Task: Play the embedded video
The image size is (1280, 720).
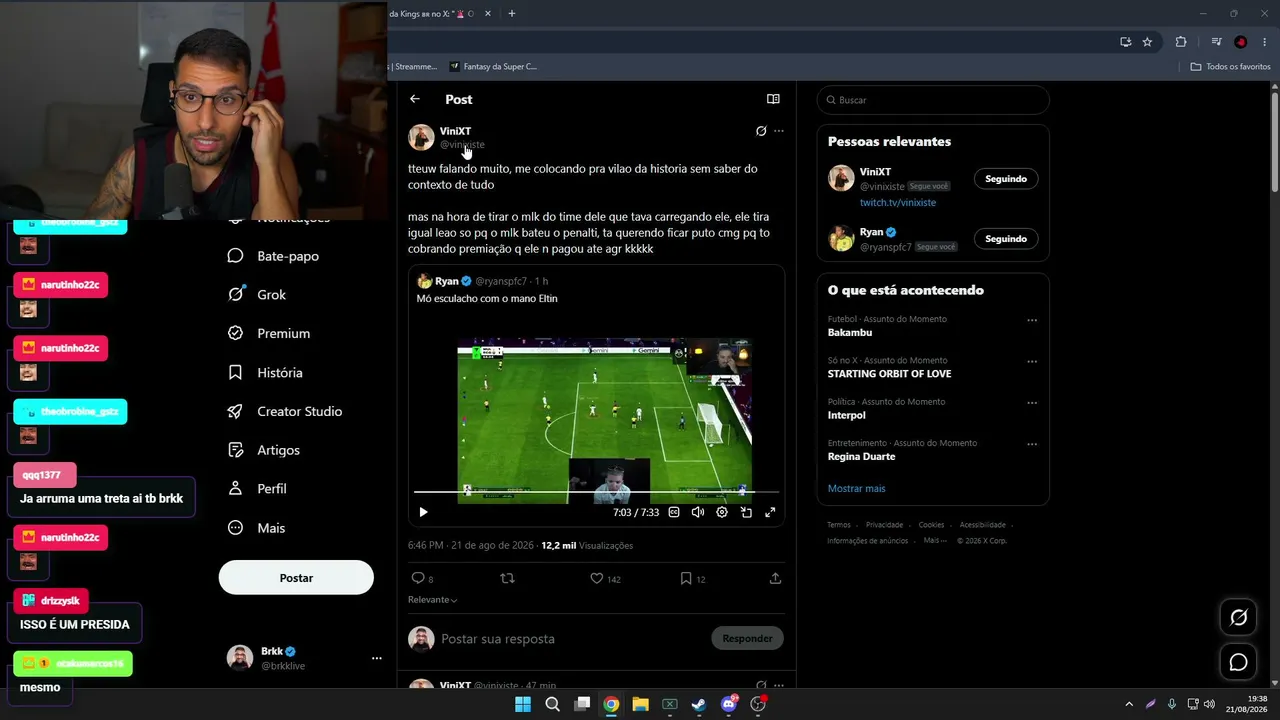Action: [x=423, y=512]
